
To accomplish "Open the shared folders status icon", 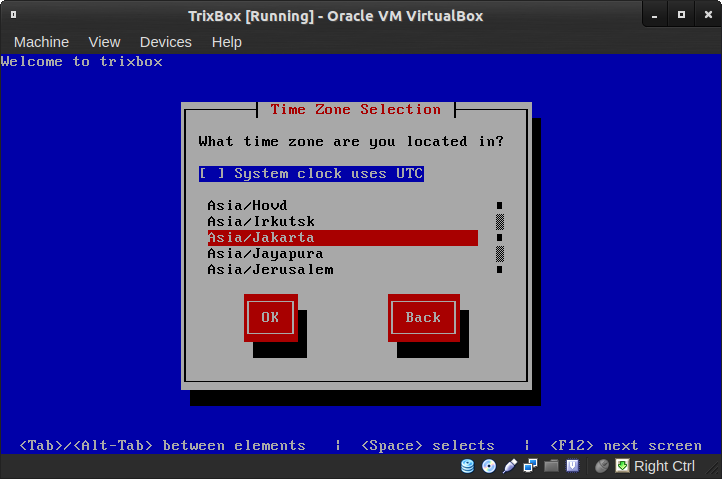I will pyautogui.click(x=551, y=466).
